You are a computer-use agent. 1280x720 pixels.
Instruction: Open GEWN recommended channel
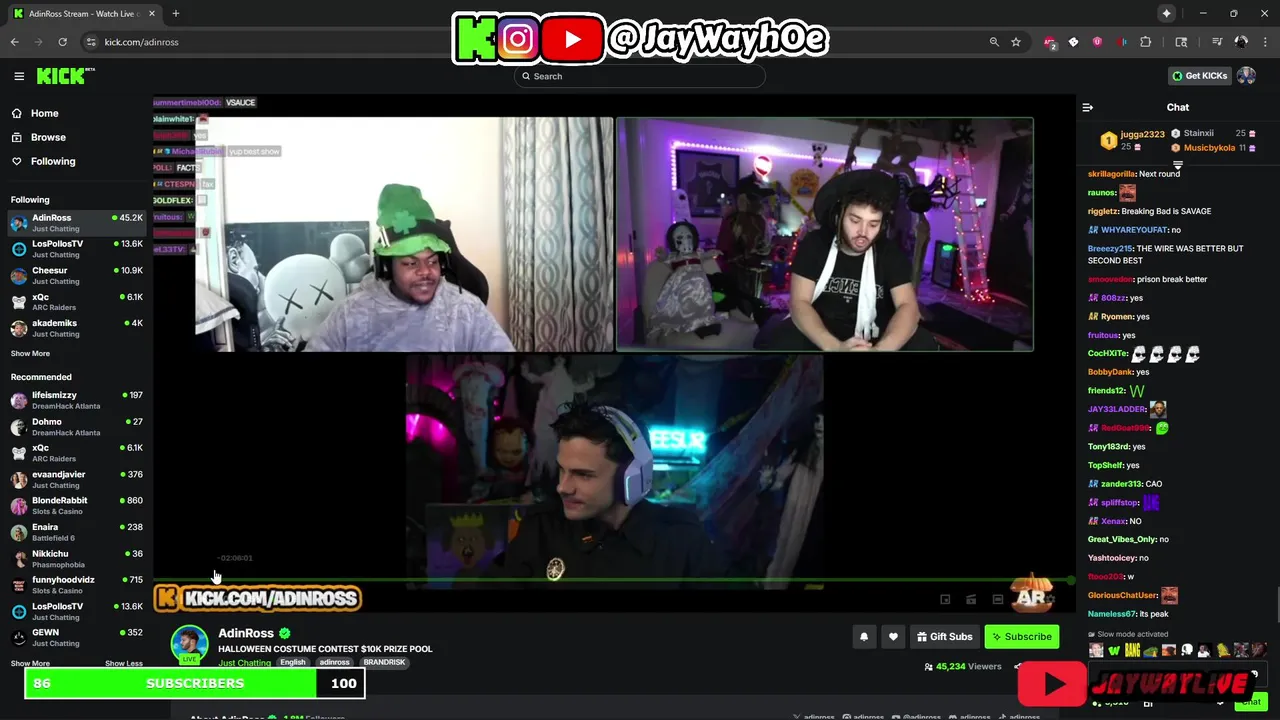(77, 637)
